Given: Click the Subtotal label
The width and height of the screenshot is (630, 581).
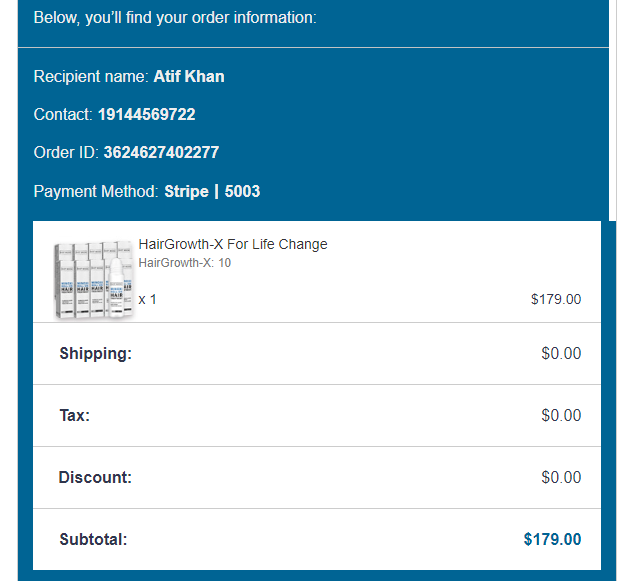Looking at the screenshot, I should (93, 539).
